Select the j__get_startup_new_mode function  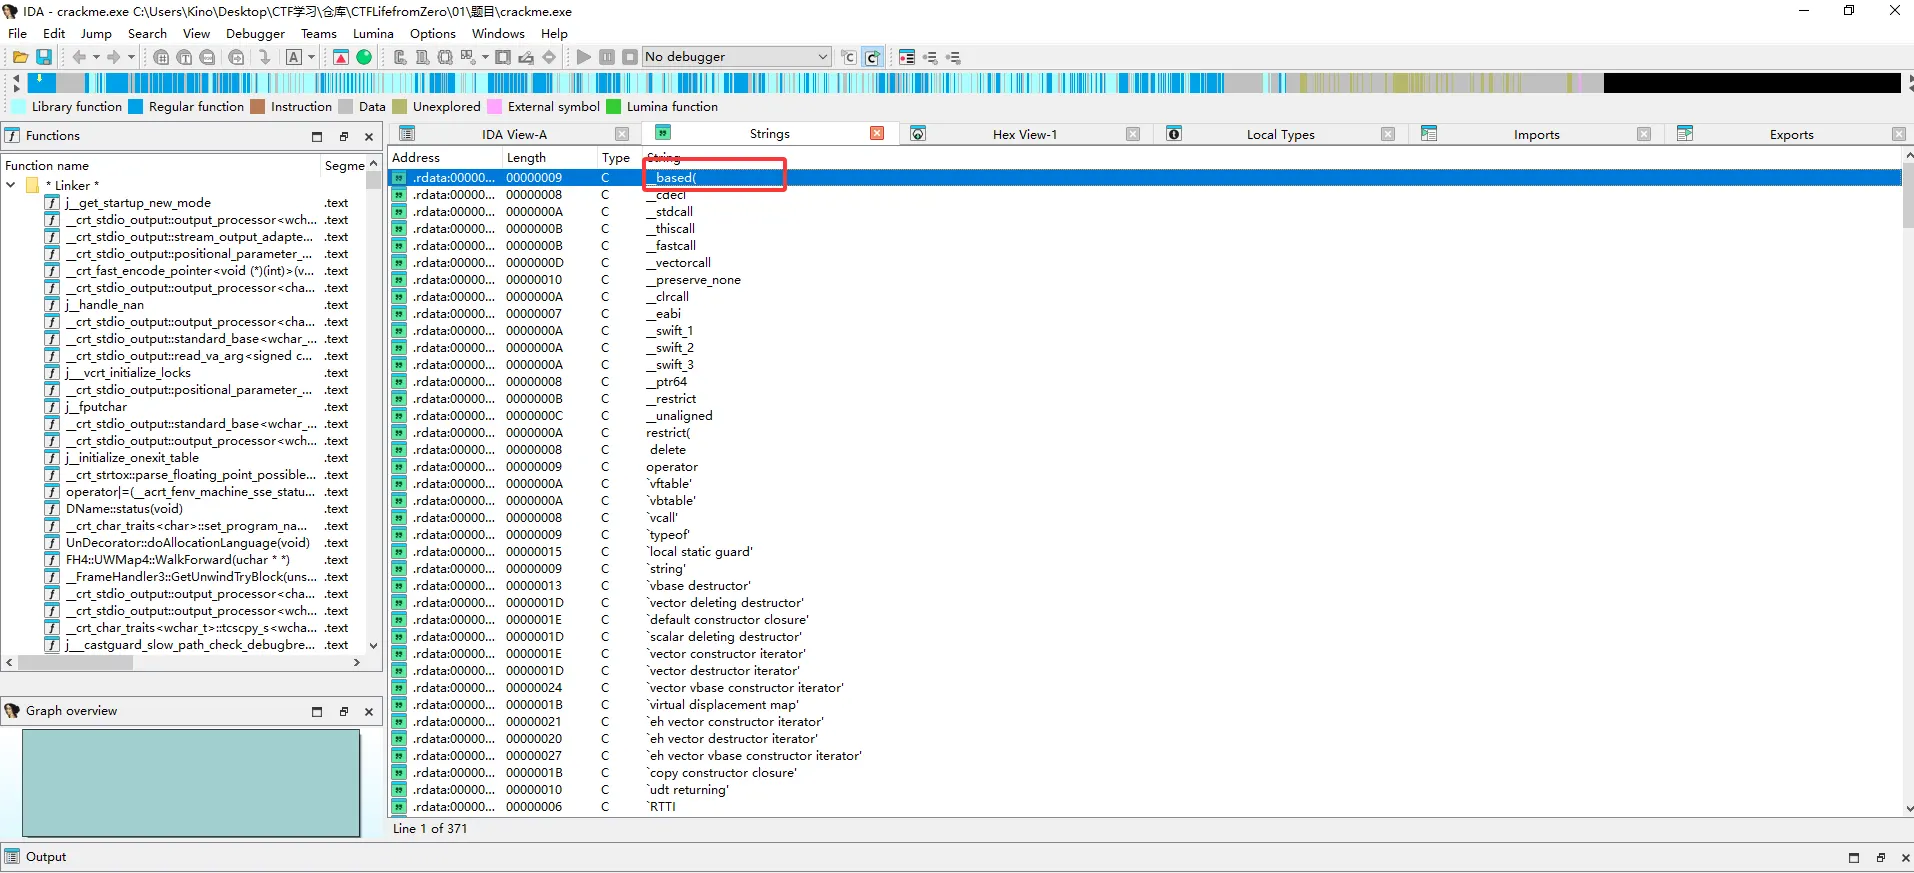click(x=138, y=203)
